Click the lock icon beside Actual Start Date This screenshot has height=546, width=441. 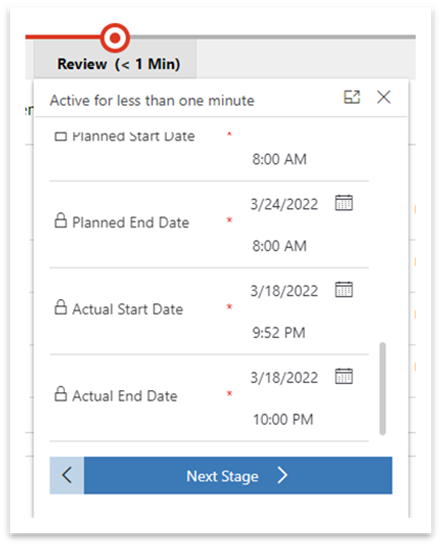pos(61,307)
